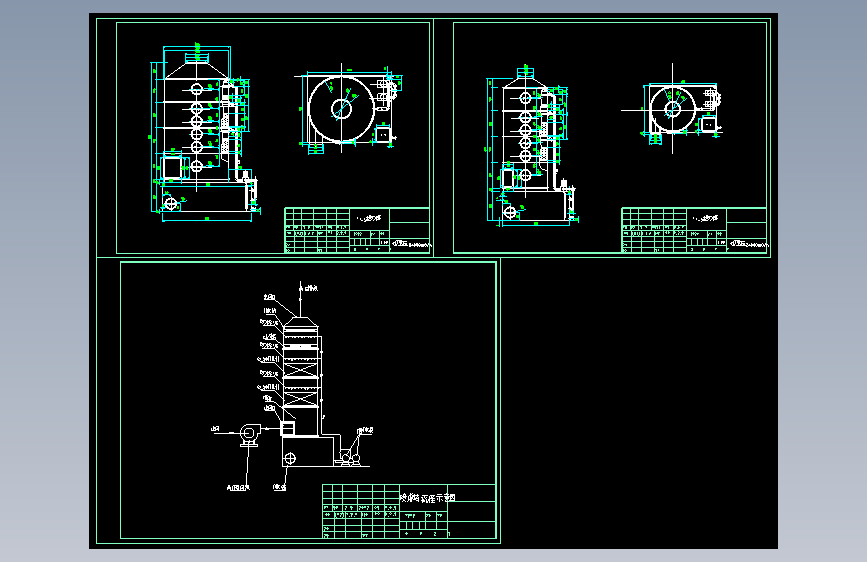Viewport: 867px width, 562px height.
Task: Click the label pointing to the pumps in flow diagram
Action: 365,430
